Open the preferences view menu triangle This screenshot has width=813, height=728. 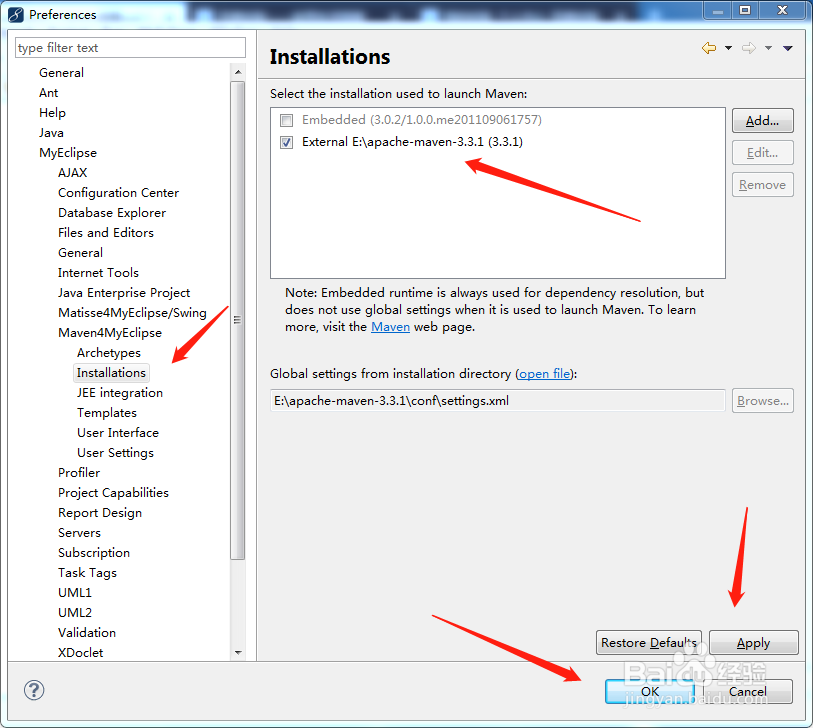(x=788, y=48)
